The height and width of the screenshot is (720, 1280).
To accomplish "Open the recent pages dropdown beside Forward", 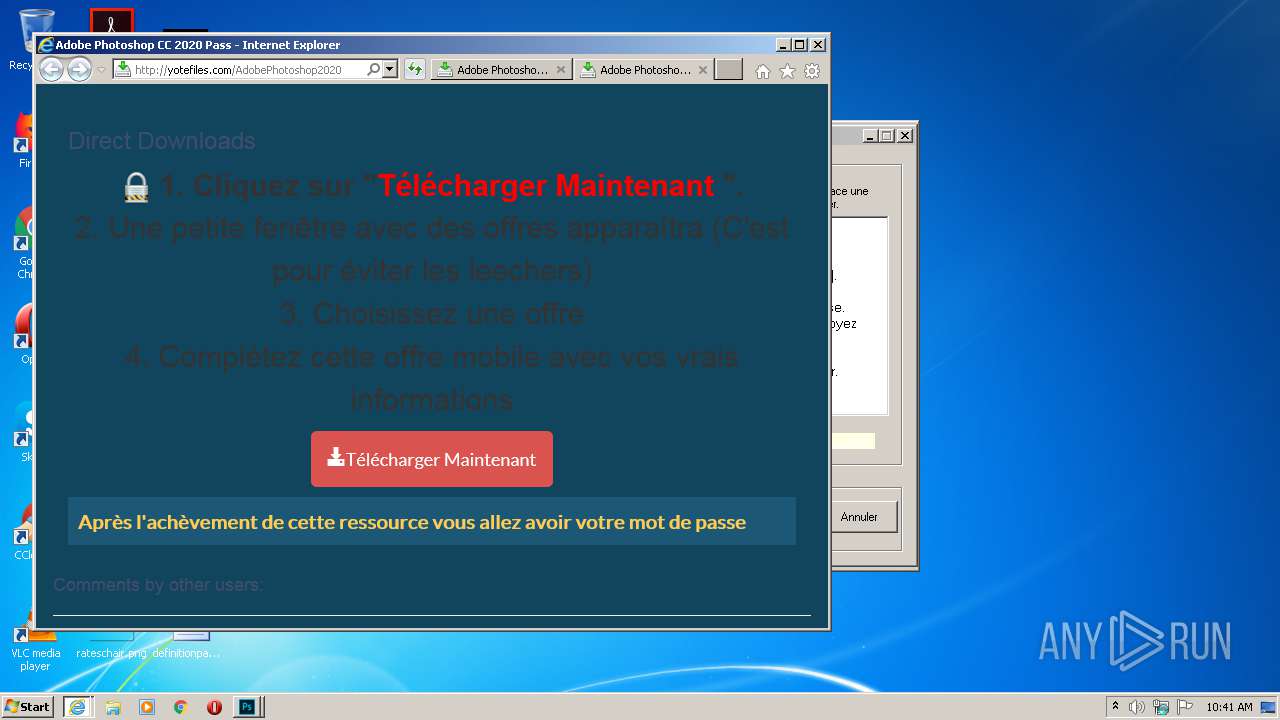I will point(101,70).
